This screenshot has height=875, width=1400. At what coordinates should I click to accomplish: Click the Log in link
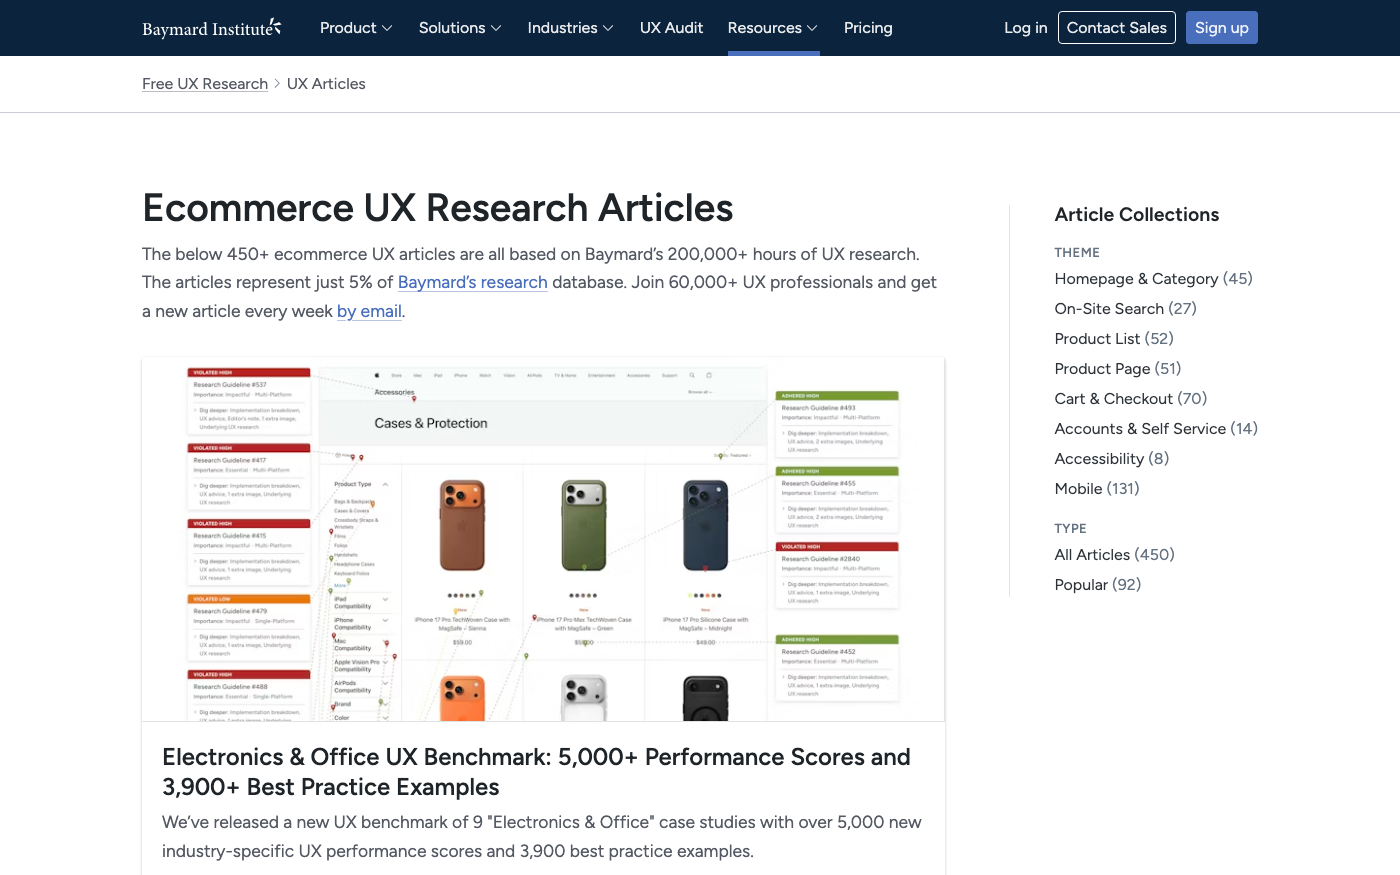(1025, 28)
